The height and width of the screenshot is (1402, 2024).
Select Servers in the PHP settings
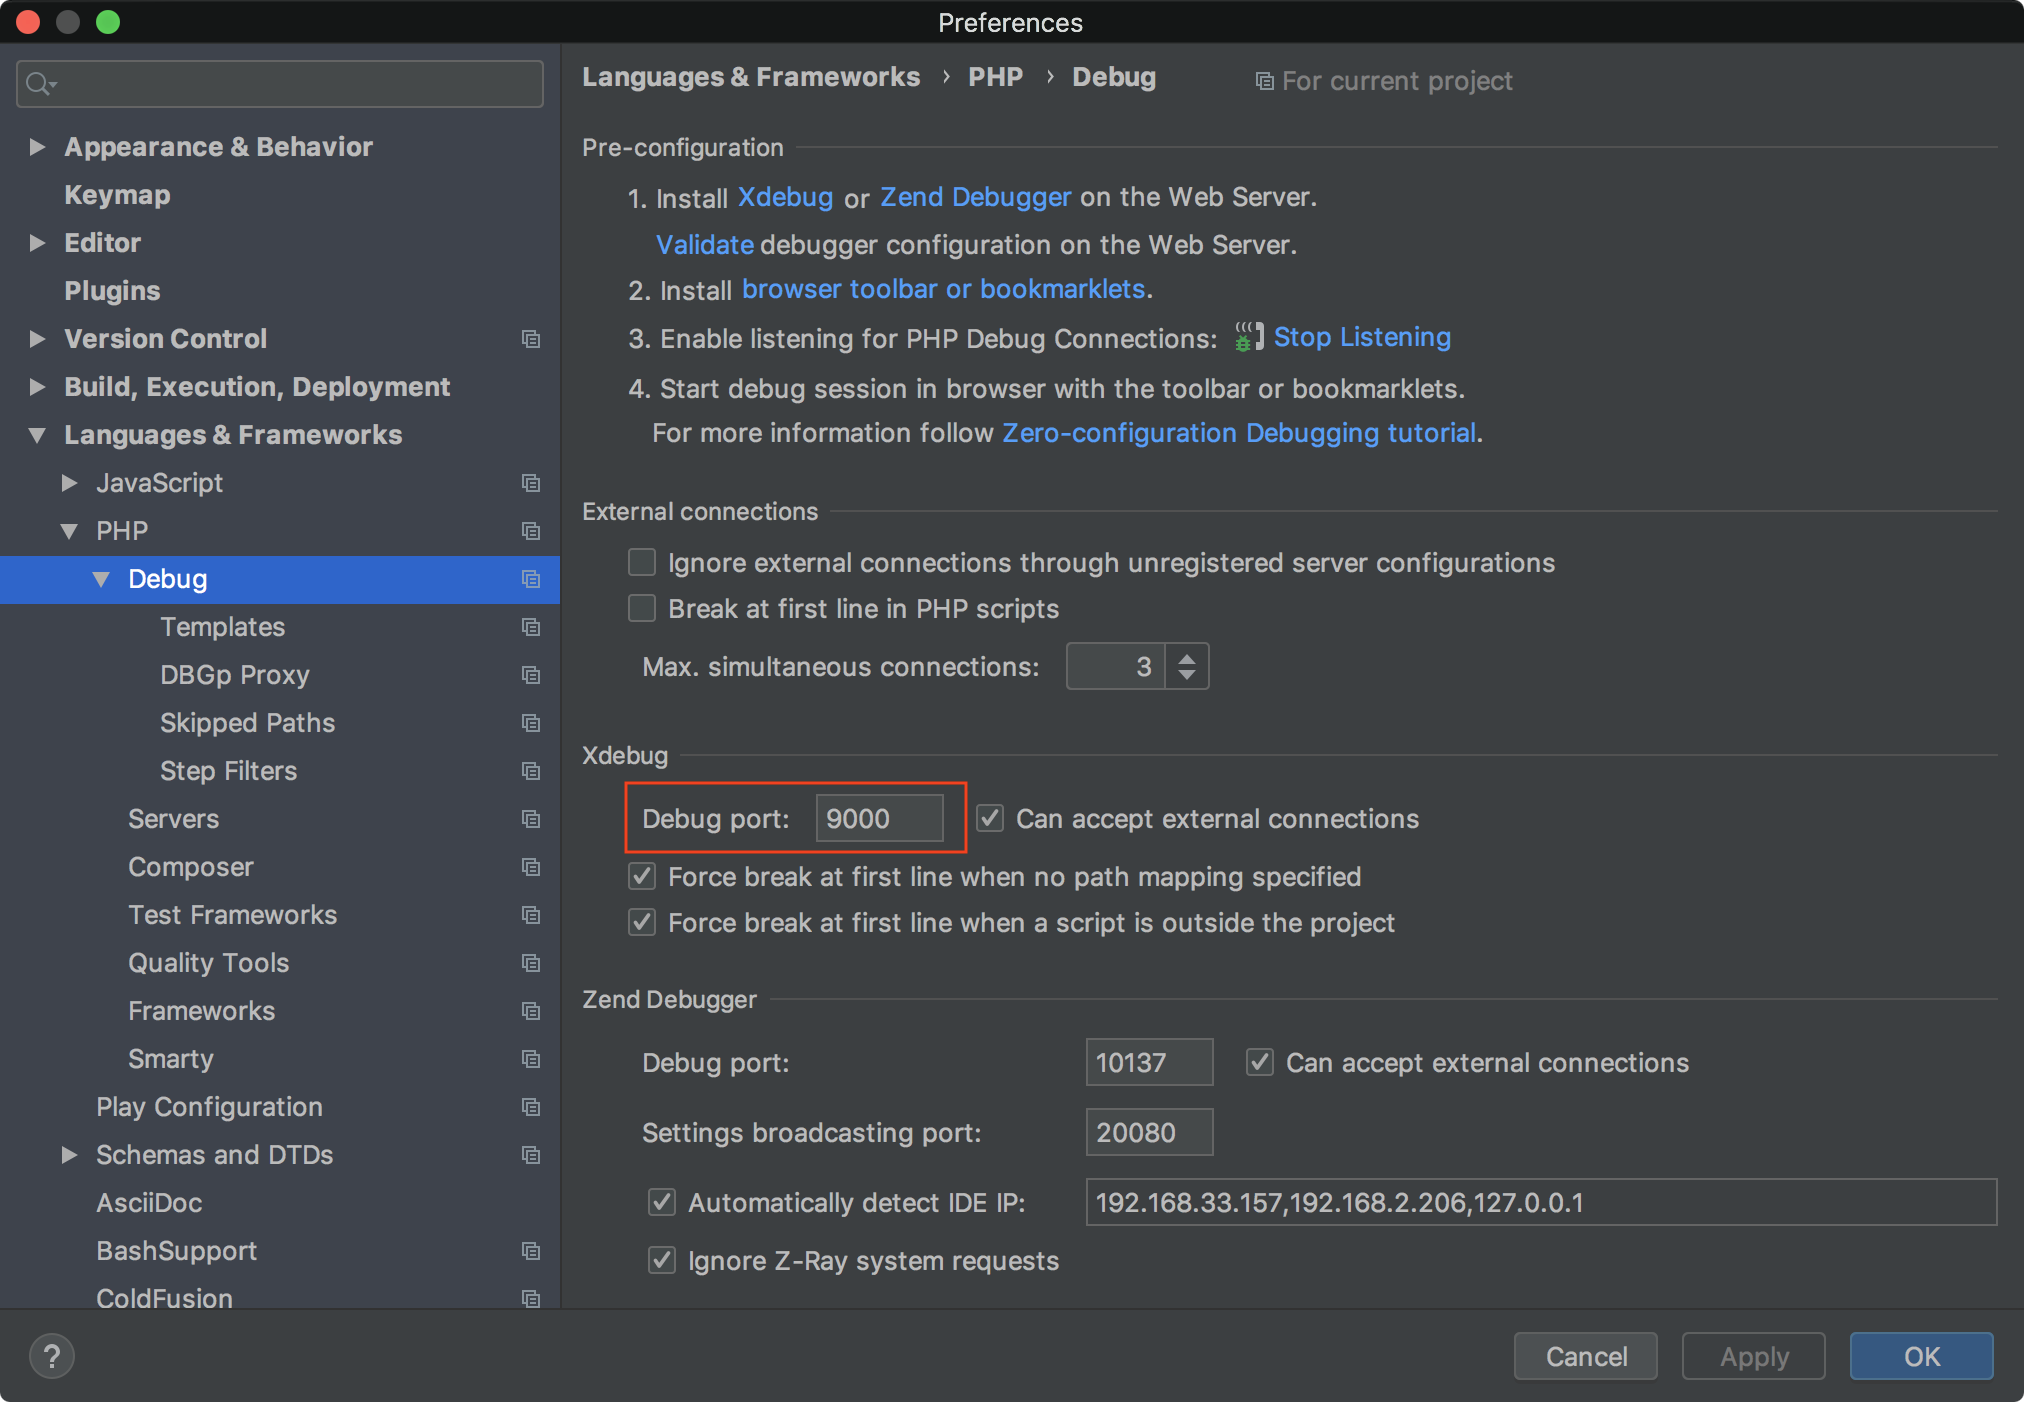[x=173, y=819]
